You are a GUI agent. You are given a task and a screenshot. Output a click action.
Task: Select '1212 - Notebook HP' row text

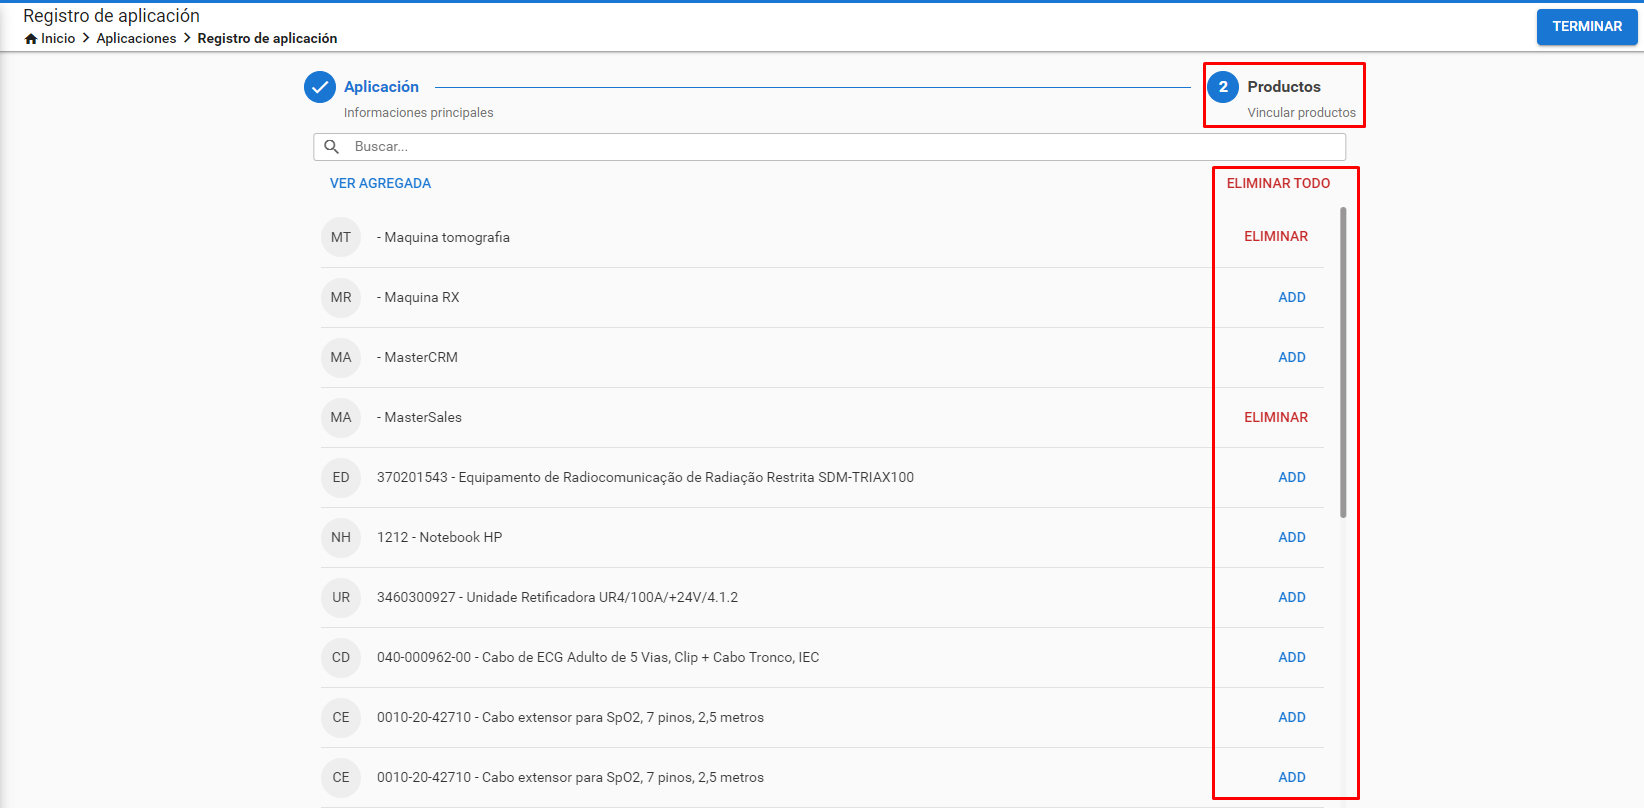coord(439,537)
